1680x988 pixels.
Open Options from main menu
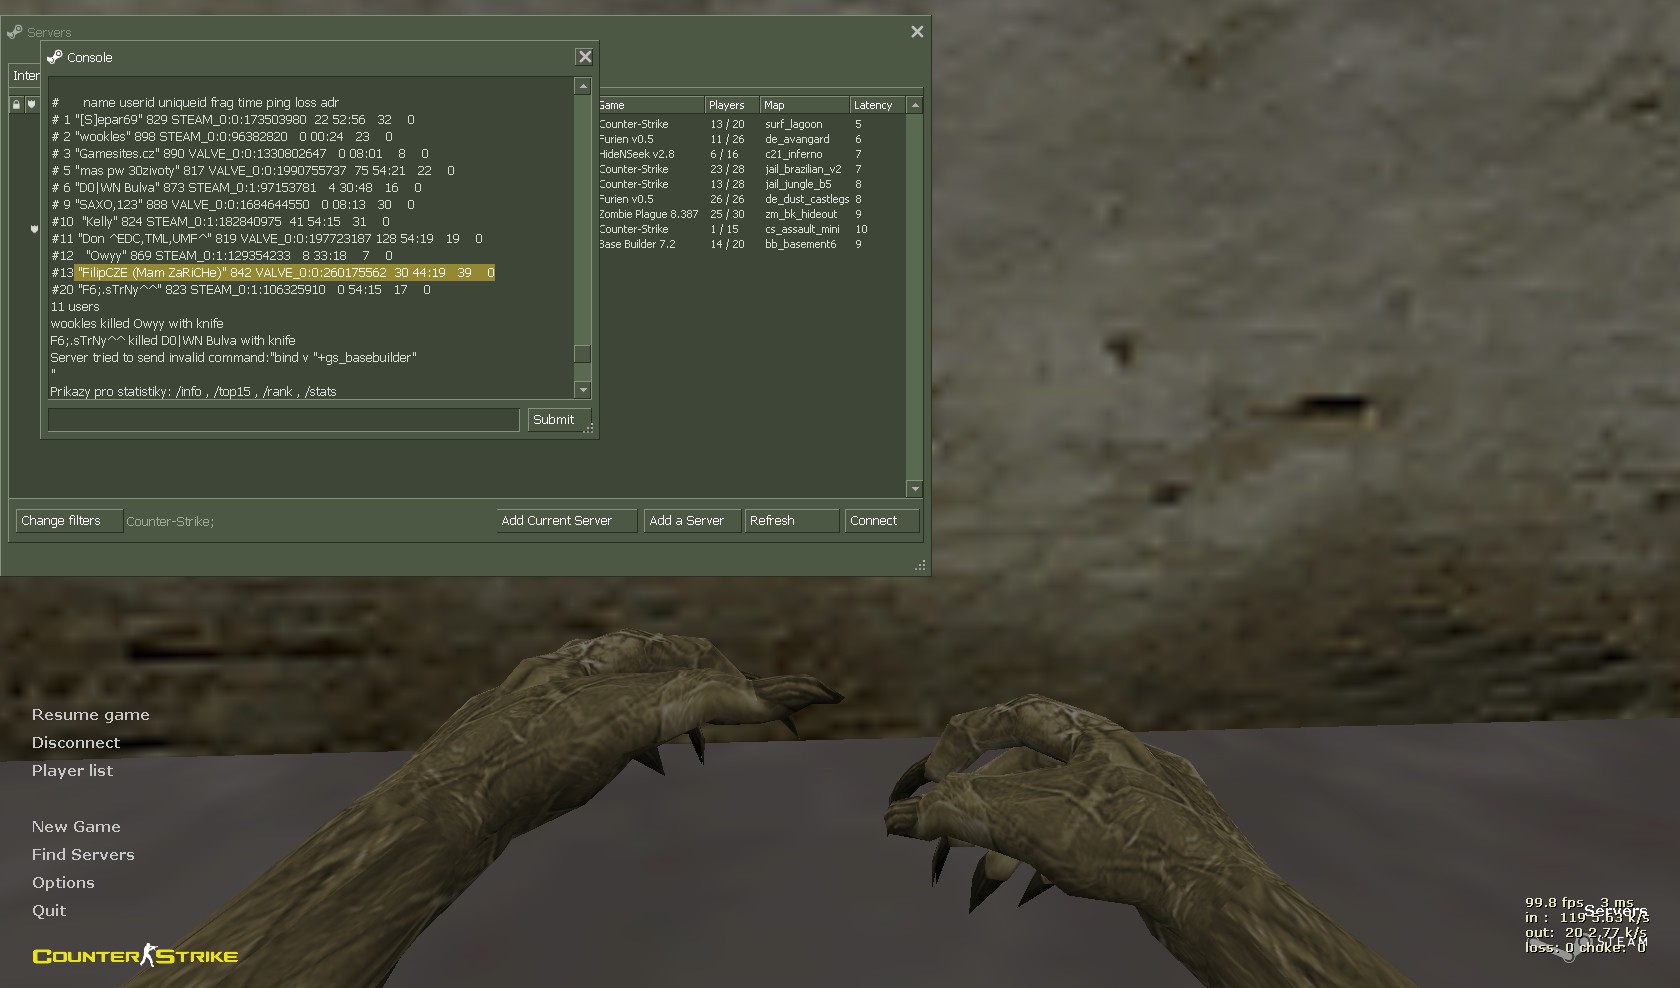[x=63, y=883]
